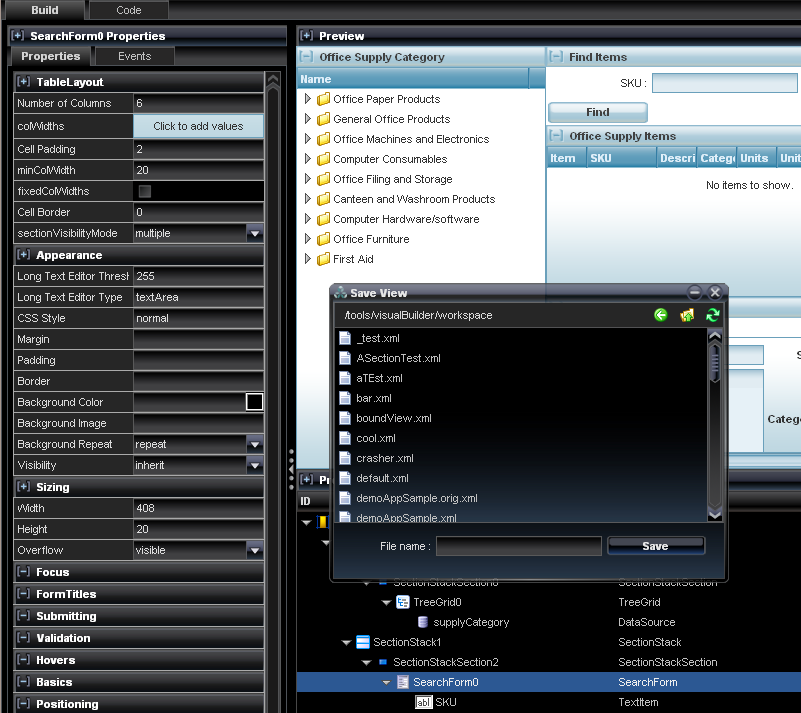Click the crasher.xml file icon
Image resolution: width=801 pixels, height=713 pixels.
(345, 458)
